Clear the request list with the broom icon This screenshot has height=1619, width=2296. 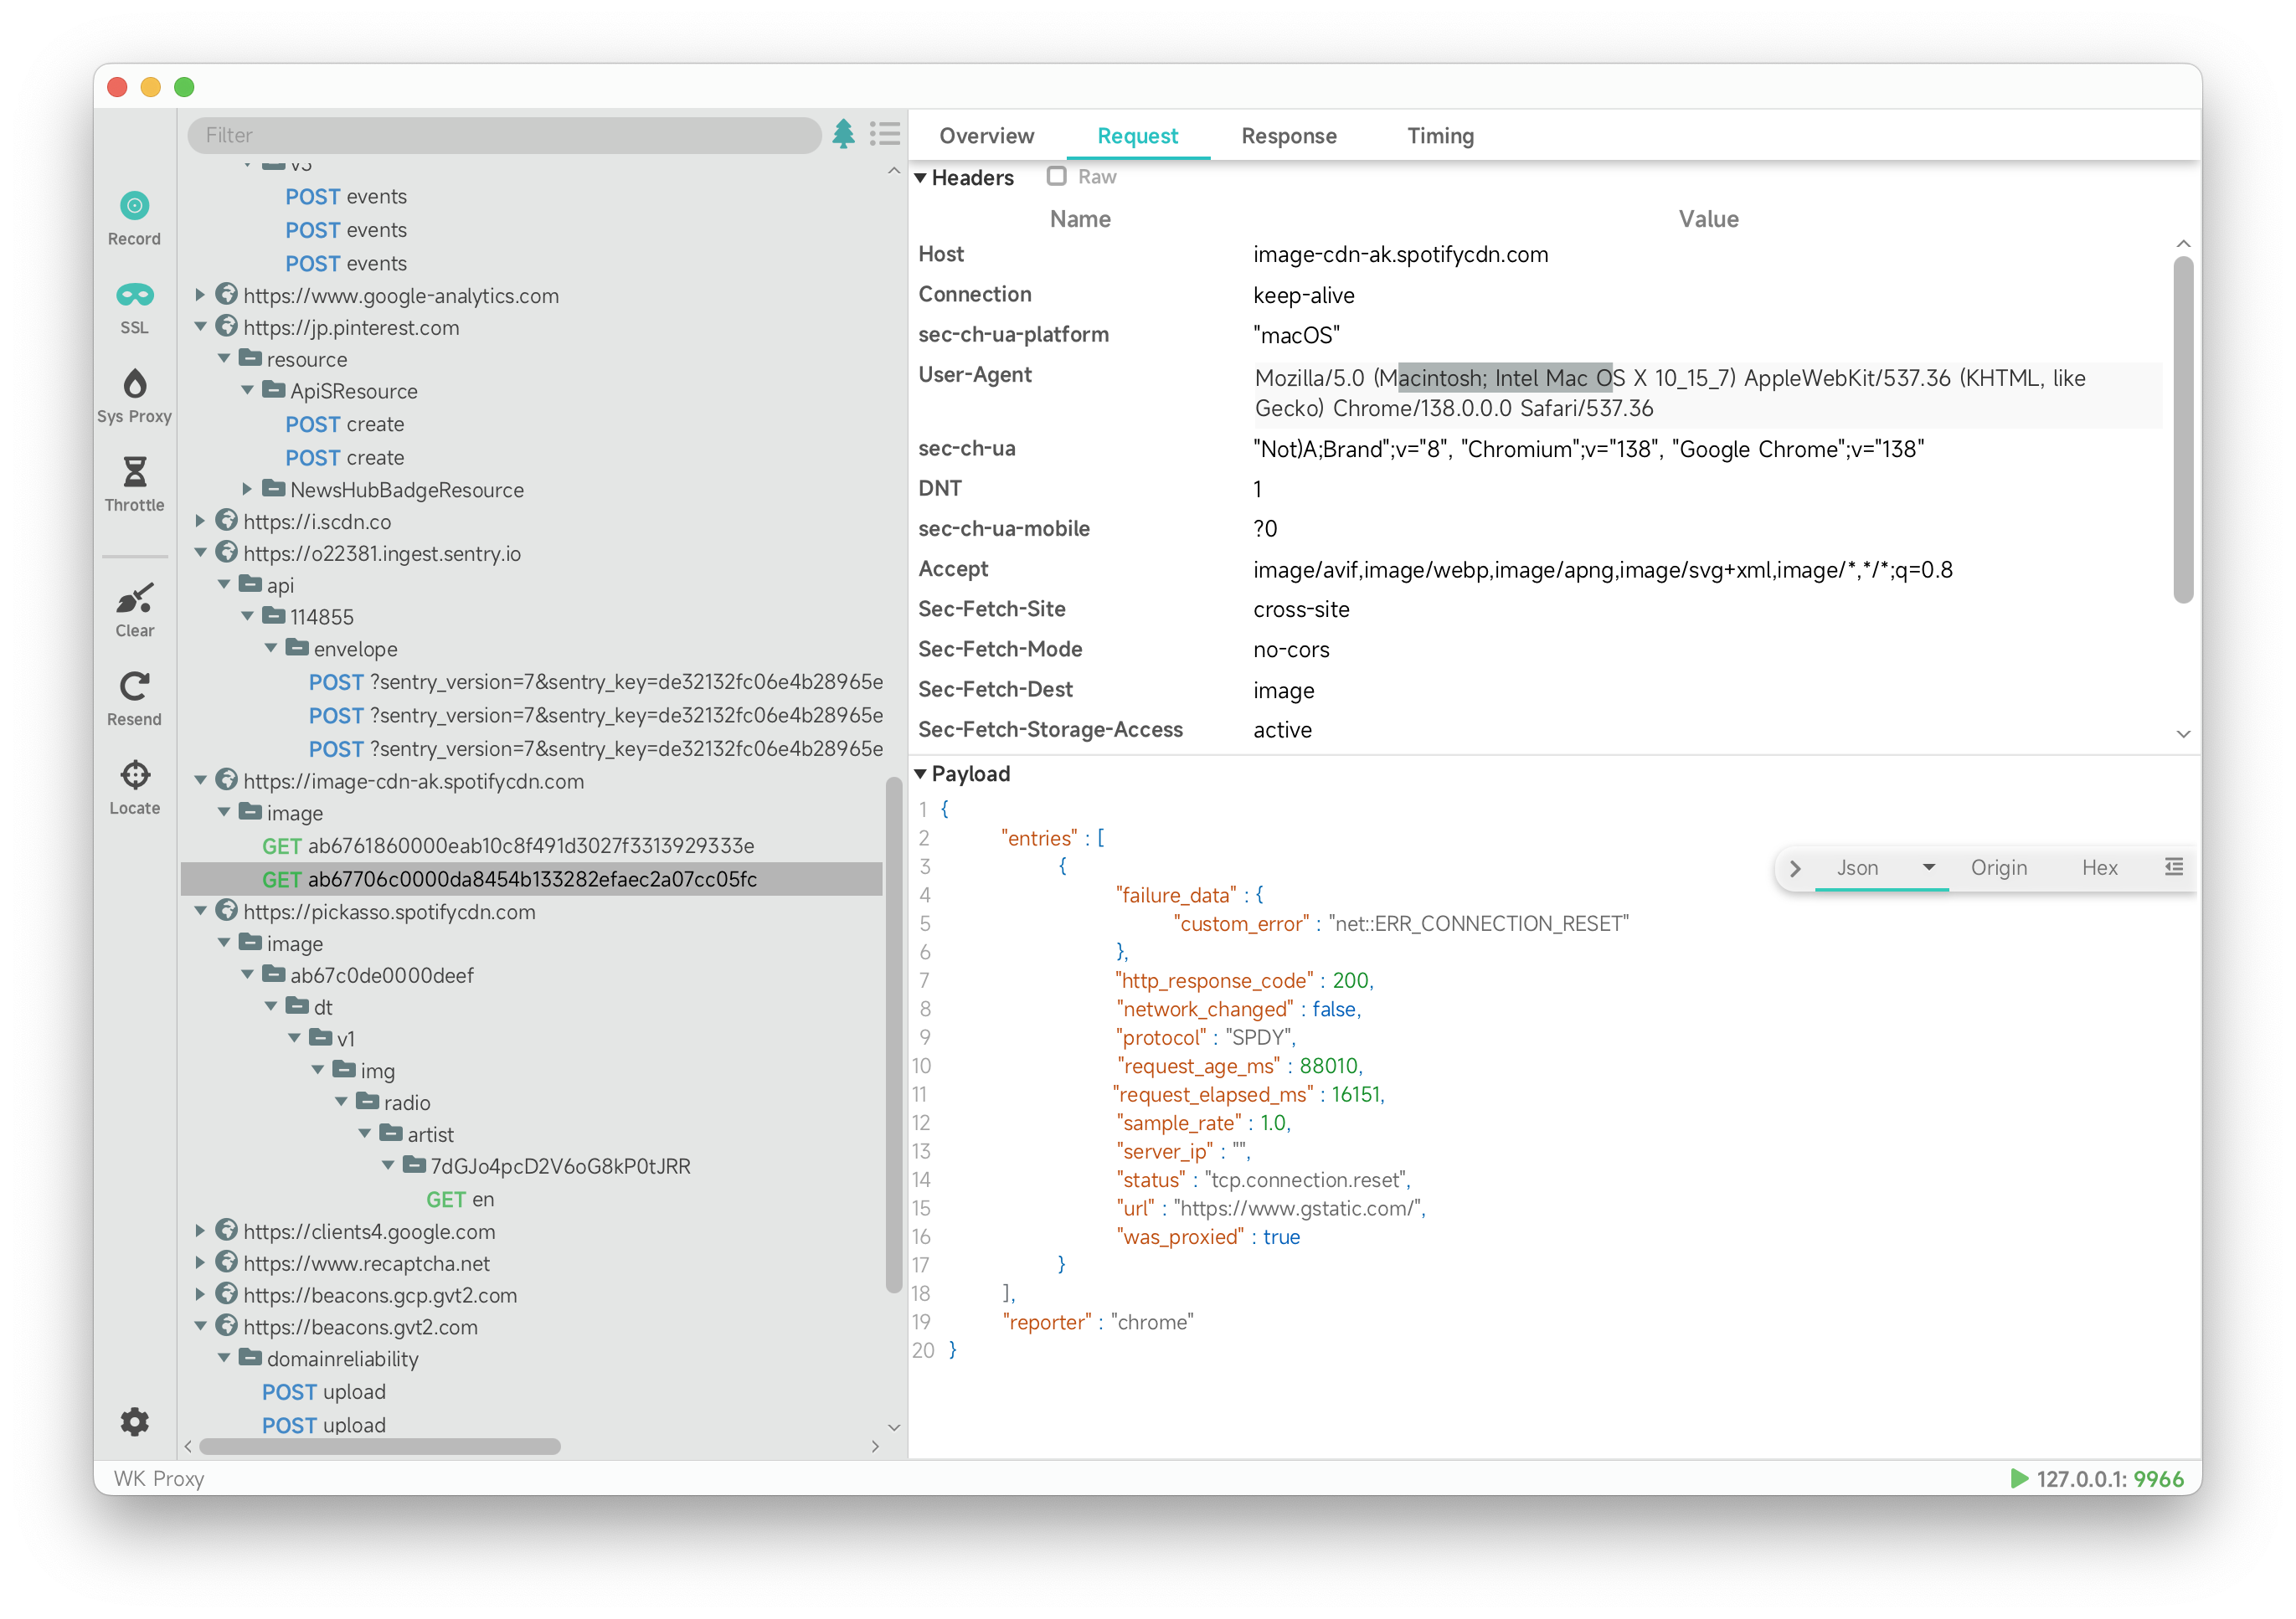point(134,598)
